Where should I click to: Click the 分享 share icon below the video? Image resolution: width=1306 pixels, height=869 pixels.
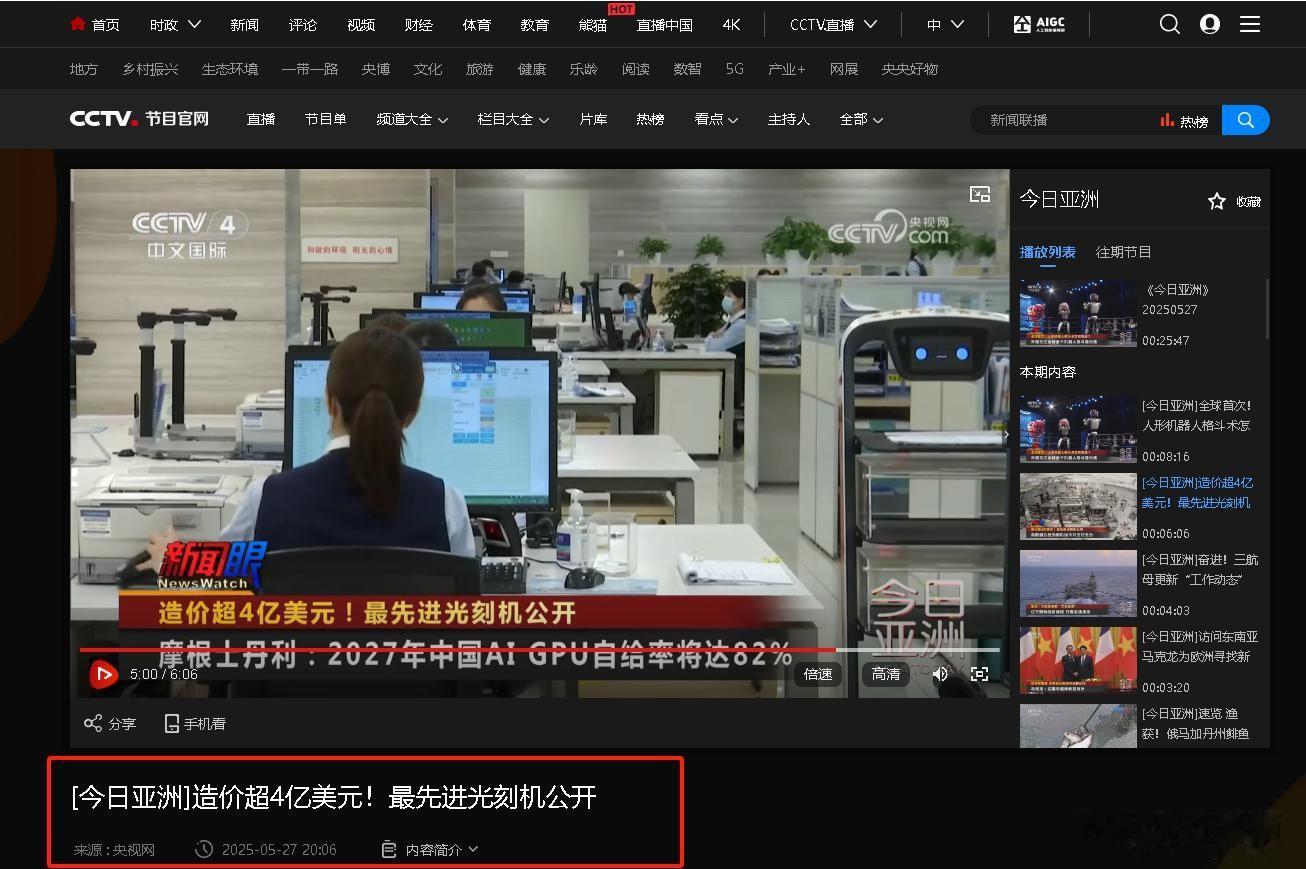93,723
